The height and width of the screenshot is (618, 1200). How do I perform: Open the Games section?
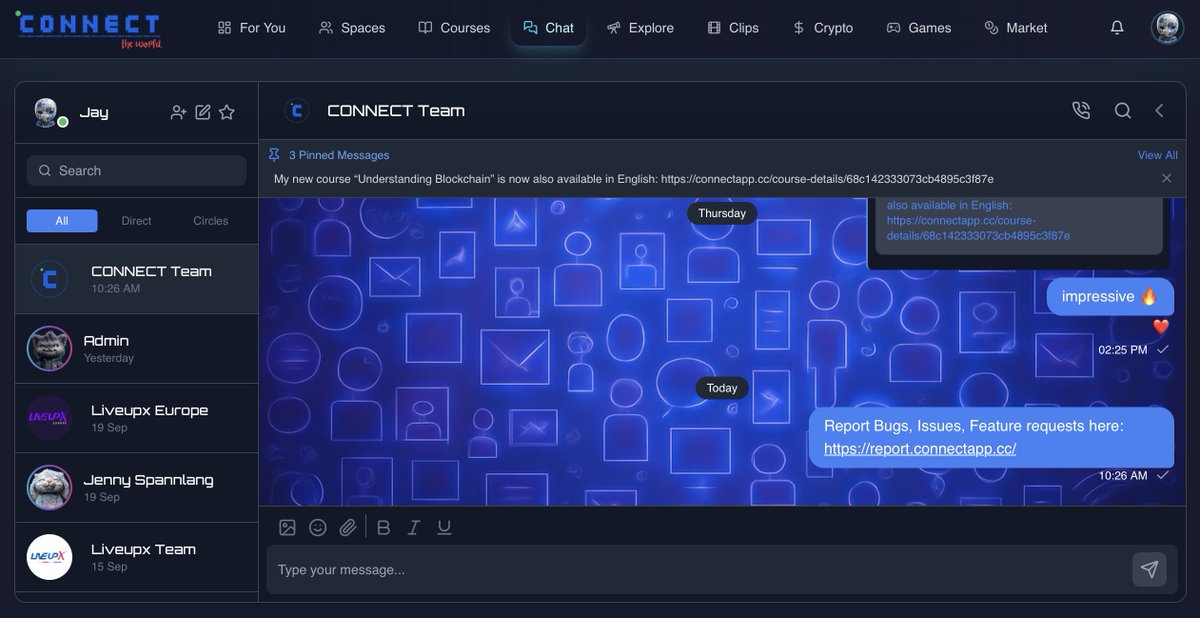tap(919, 28)
